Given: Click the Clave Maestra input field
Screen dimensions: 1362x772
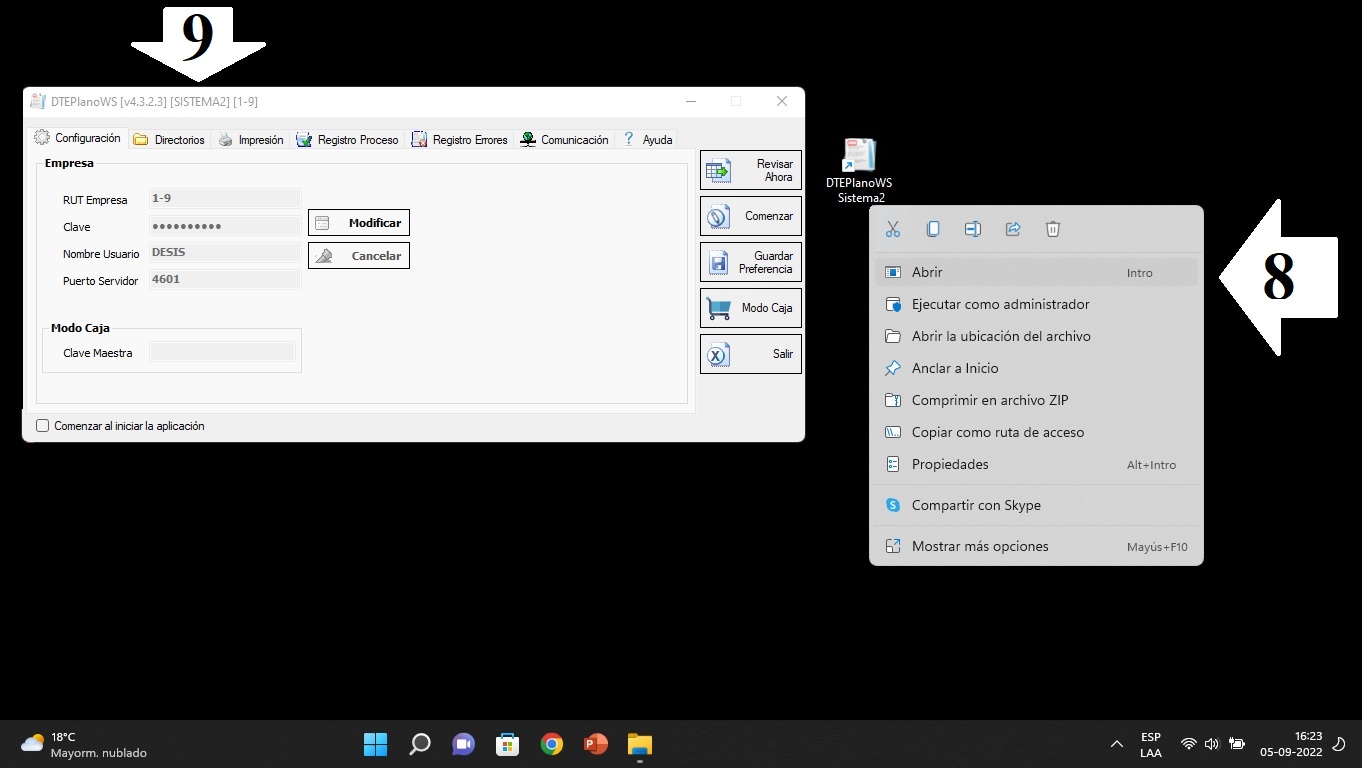Looking at the screenshot, I should [x=222, y=352].
